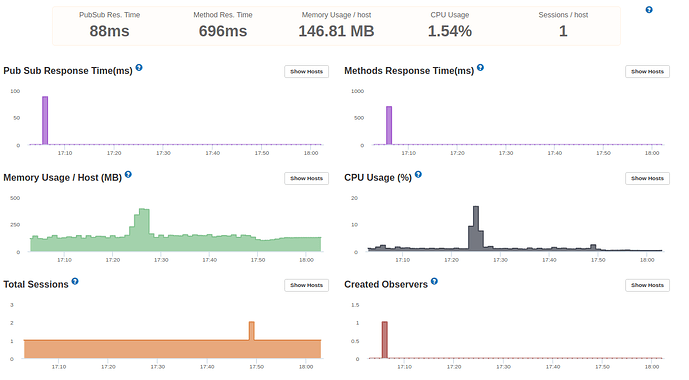Click the Memory Usage / host summary label
Viewport: 689px width, 380px height.
[336, 15]
